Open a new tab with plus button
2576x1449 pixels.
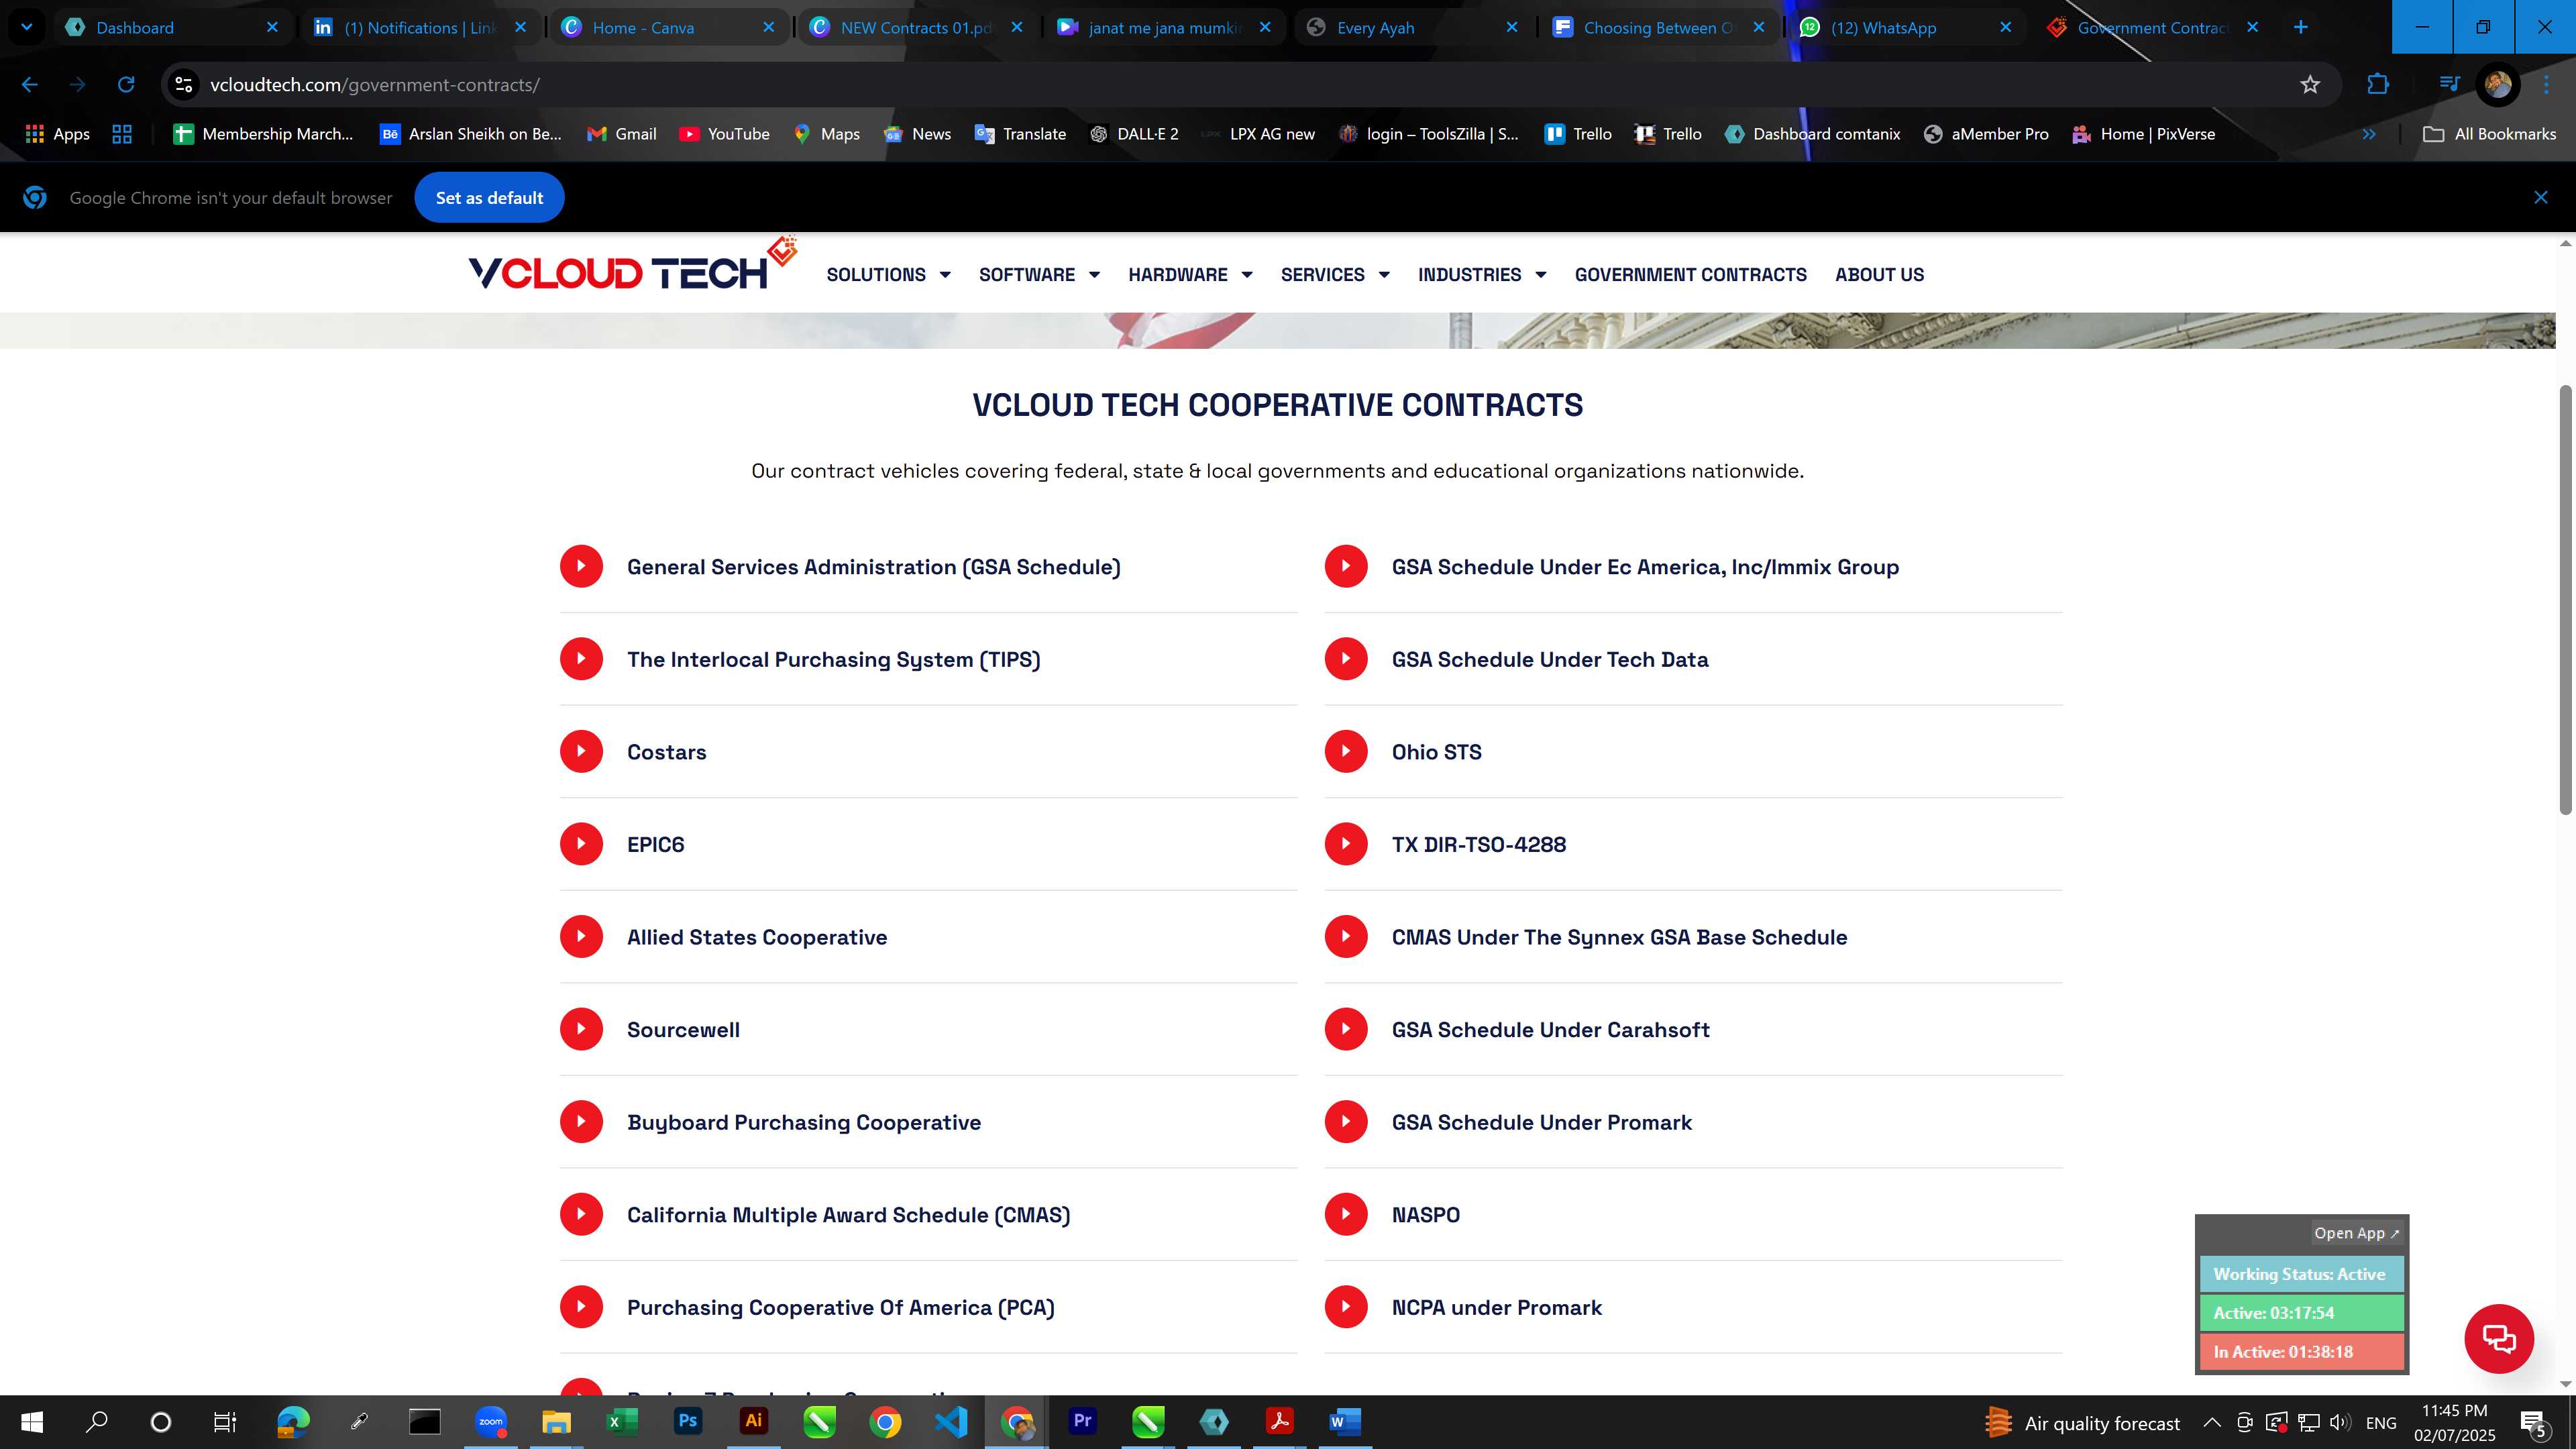coord(2301,27)
